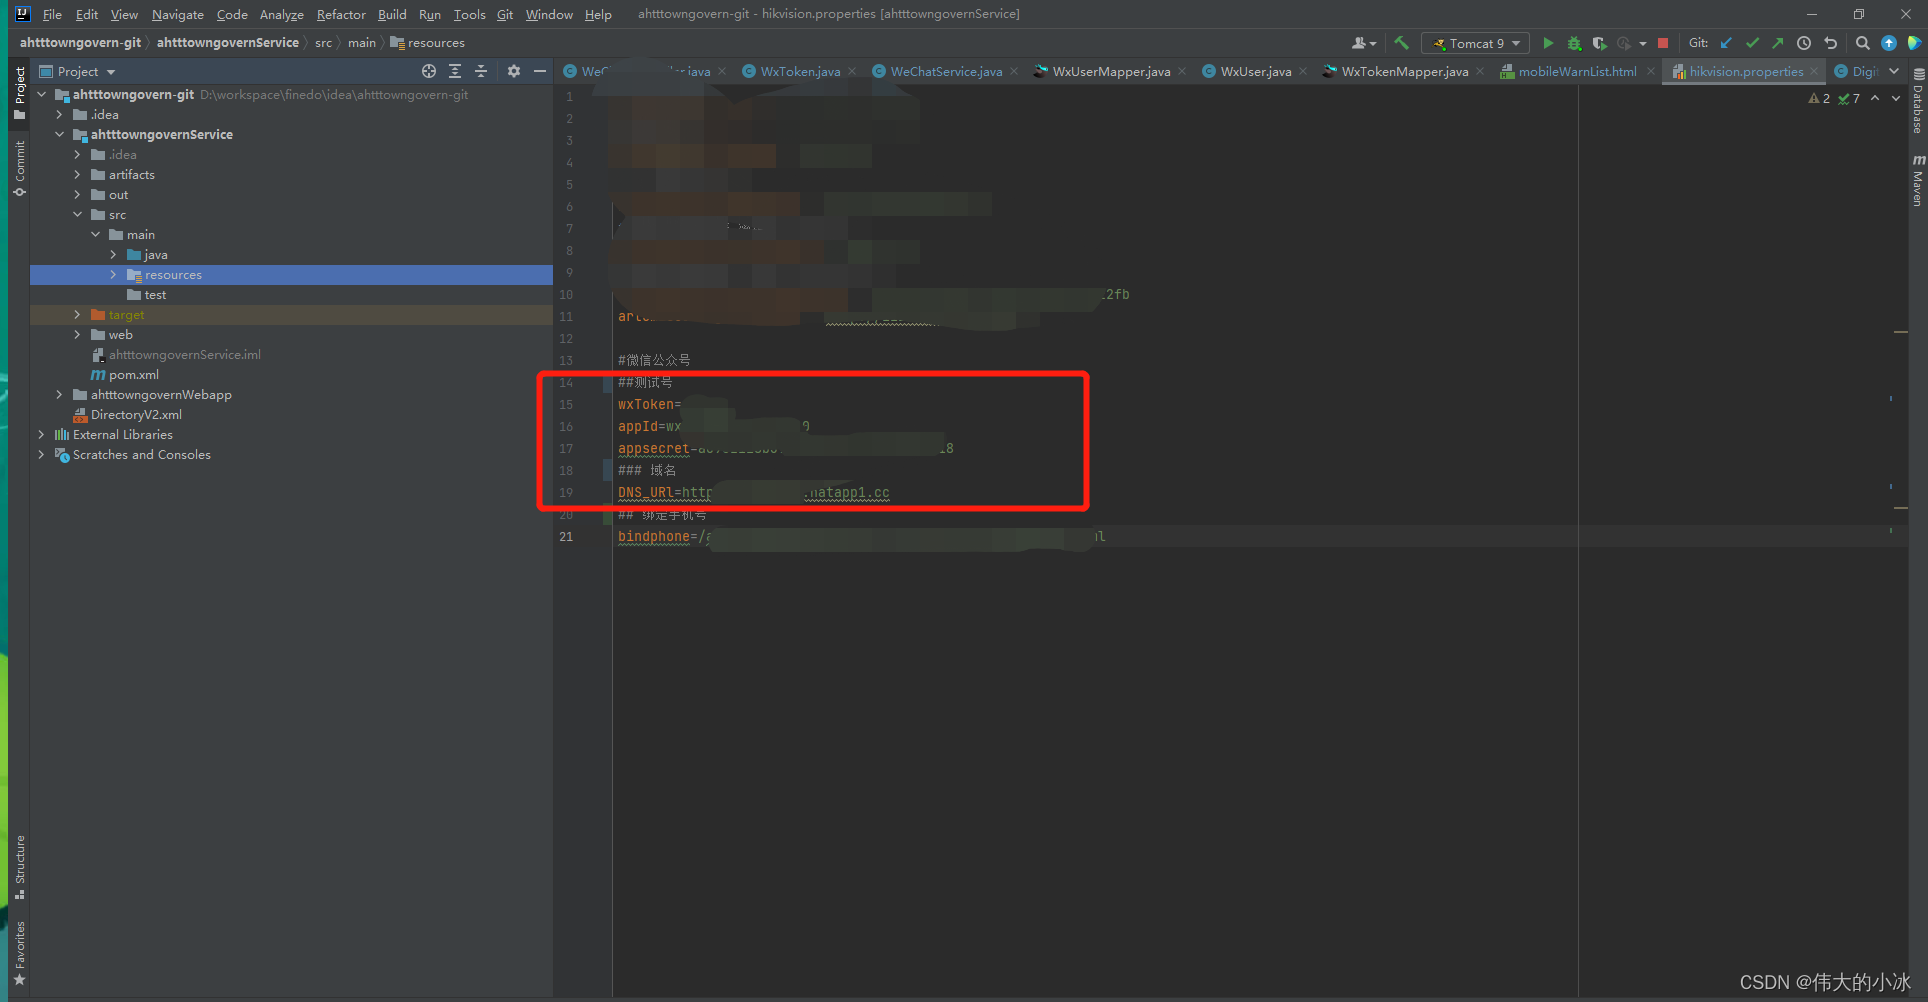Viewport: 1928px width, 1002px height.
Task: Click breadcrumb ahtttowngovernService
Action: coord(227,43)
